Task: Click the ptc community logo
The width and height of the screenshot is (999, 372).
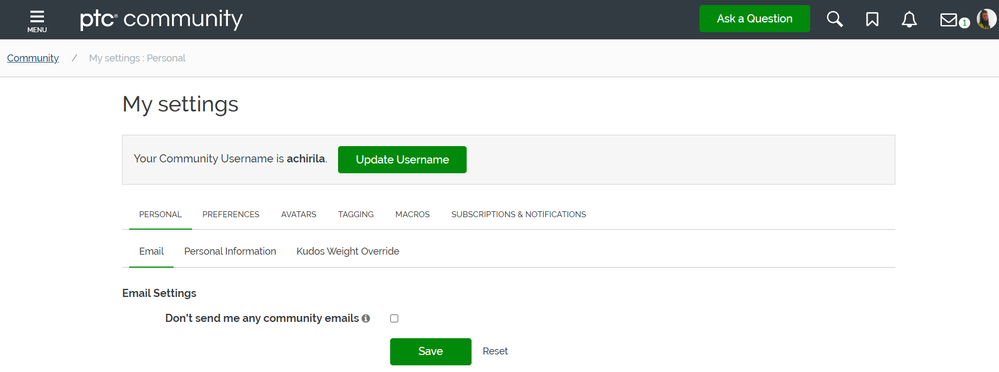Action: pos(161,19)
